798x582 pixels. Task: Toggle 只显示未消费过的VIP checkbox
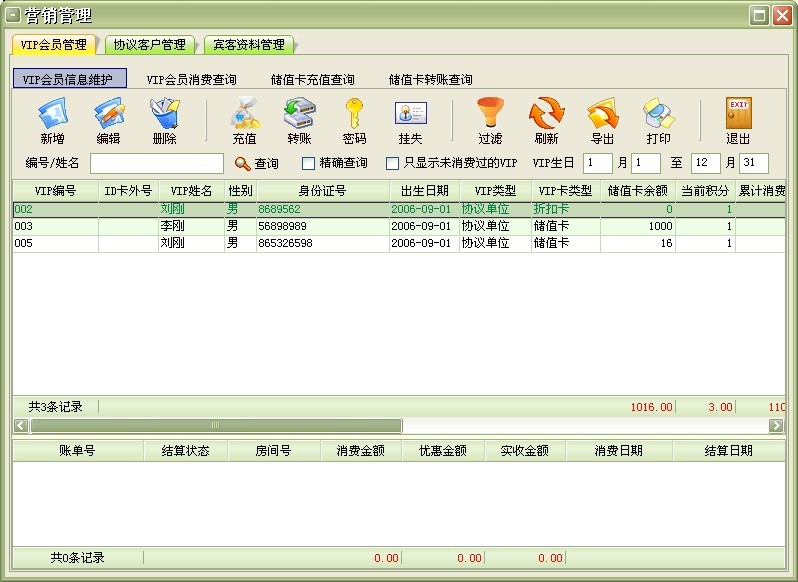[x=393, y=163]
